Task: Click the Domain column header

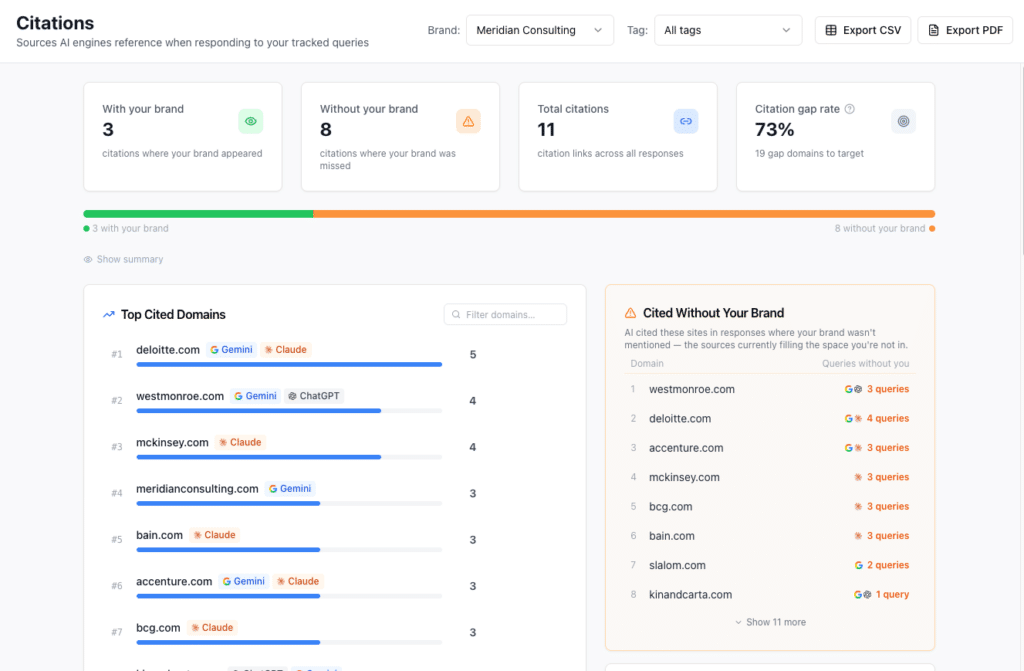Action: [x=647, y=363]
